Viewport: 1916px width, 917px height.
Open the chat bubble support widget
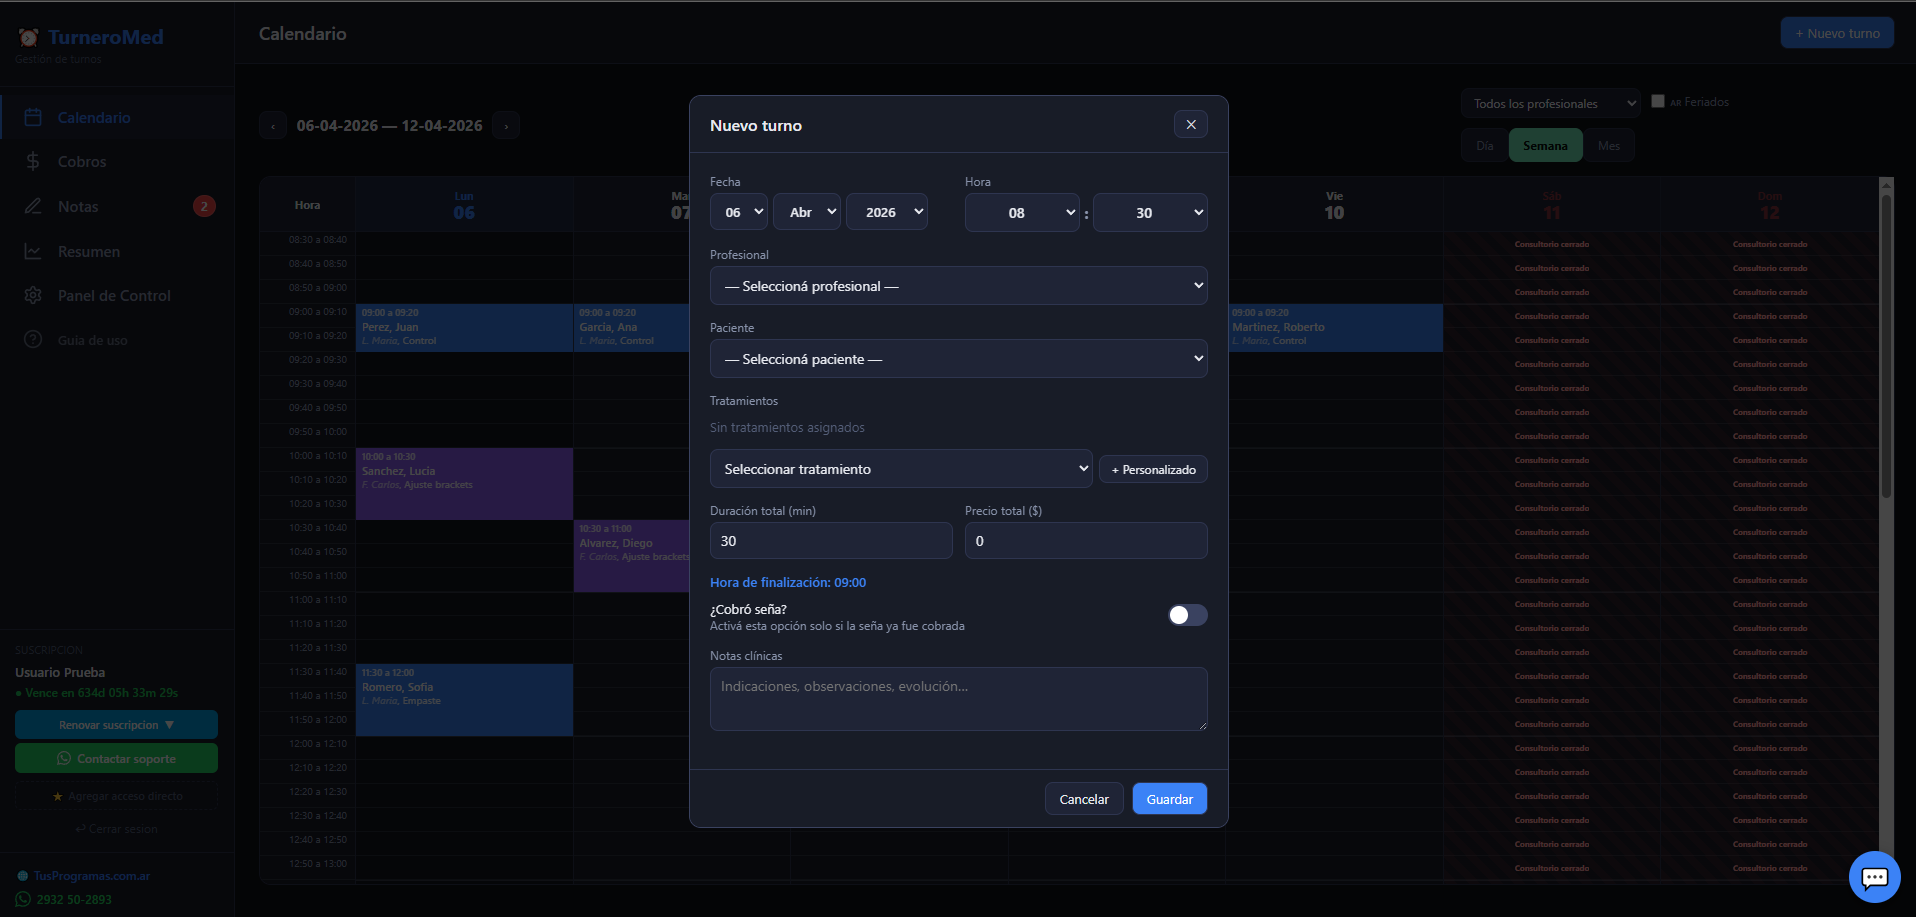[1874, 877]
